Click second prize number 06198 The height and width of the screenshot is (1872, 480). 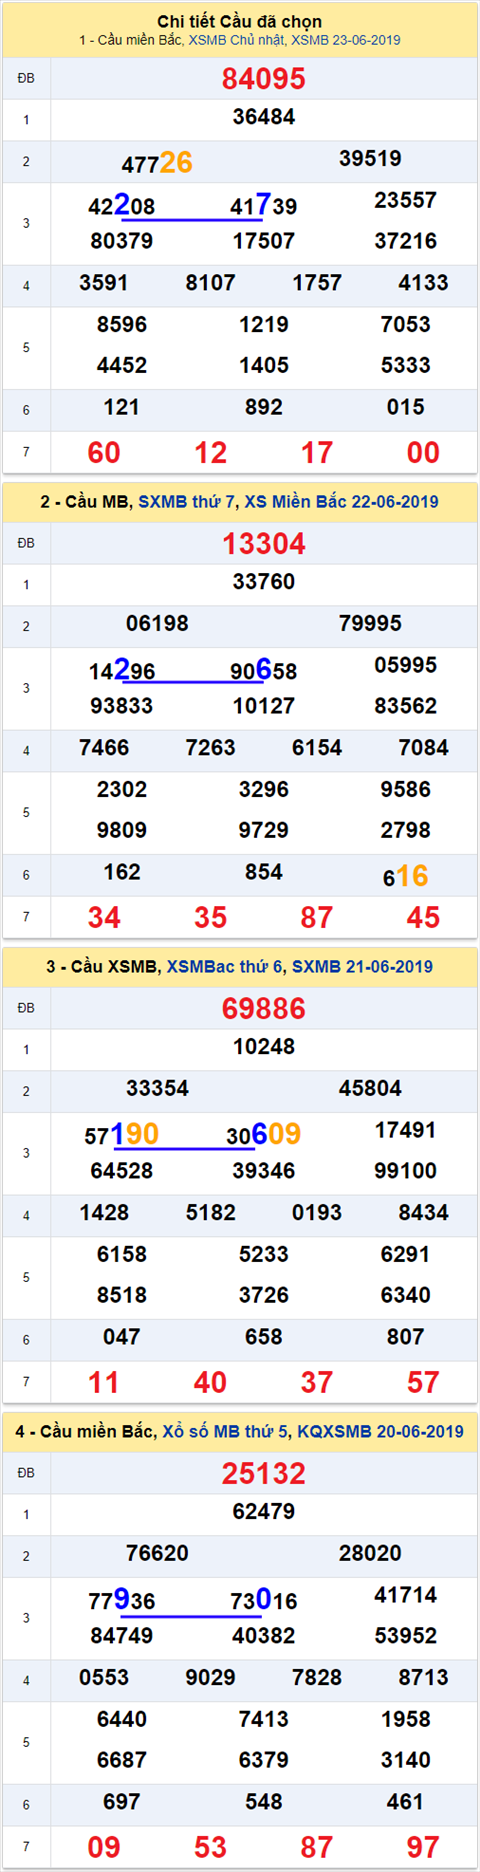tap(157, 624)
